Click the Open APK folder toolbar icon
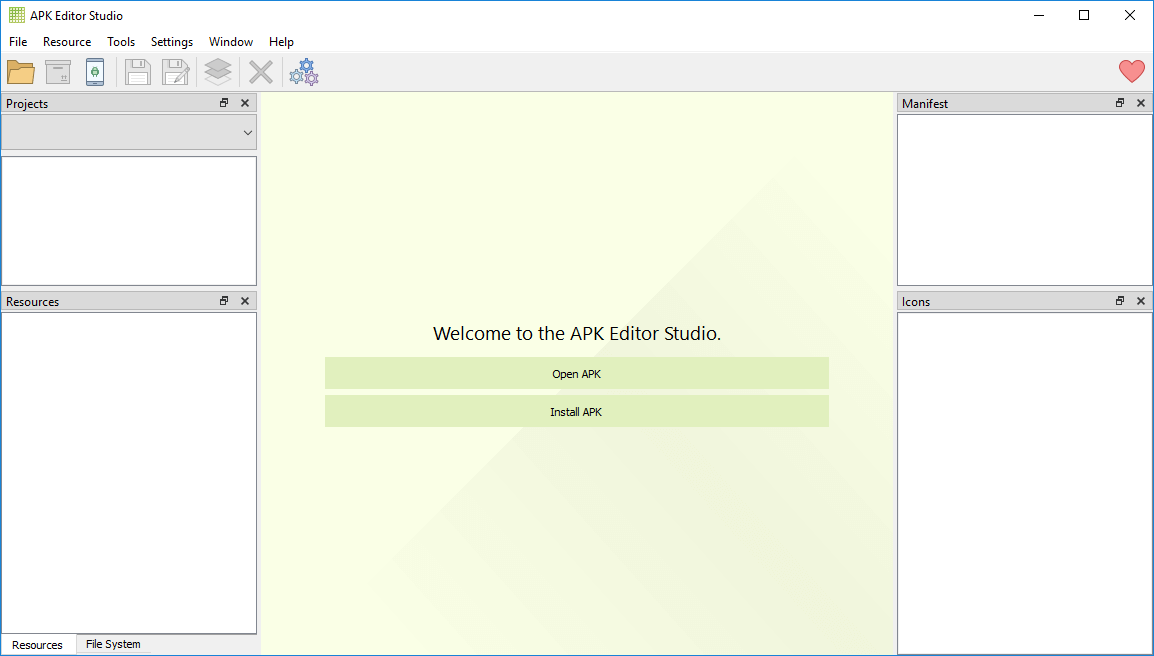 pos(21,72)
